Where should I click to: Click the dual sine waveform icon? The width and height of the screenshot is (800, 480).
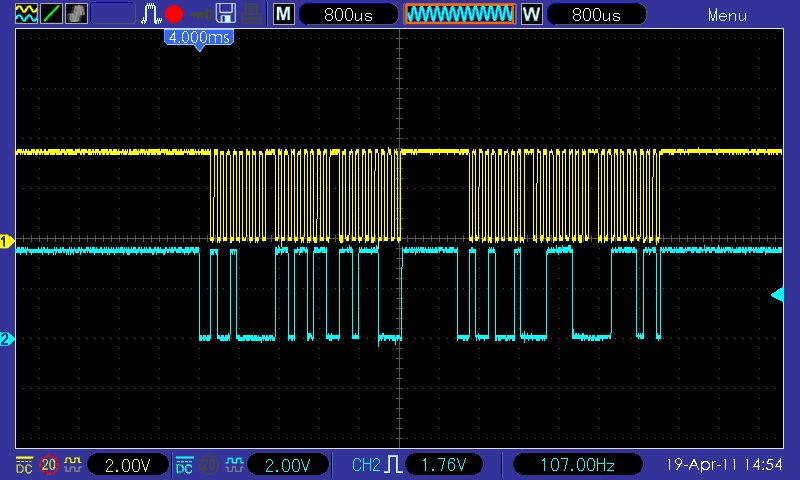[x=26, y=14]
